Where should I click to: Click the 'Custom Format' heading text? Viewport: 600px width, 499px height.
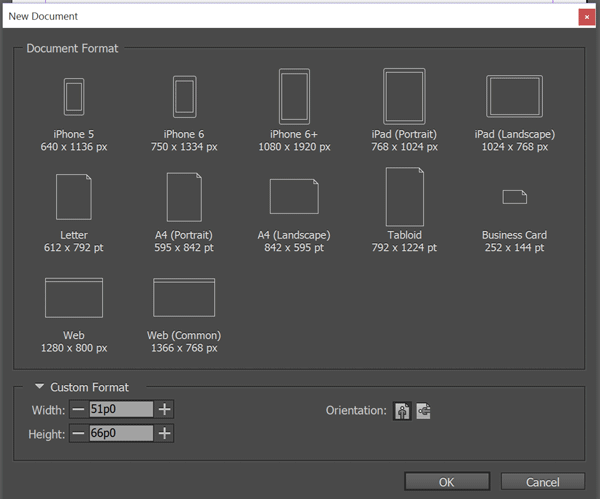pyautogui.click(x=90, y=387)
